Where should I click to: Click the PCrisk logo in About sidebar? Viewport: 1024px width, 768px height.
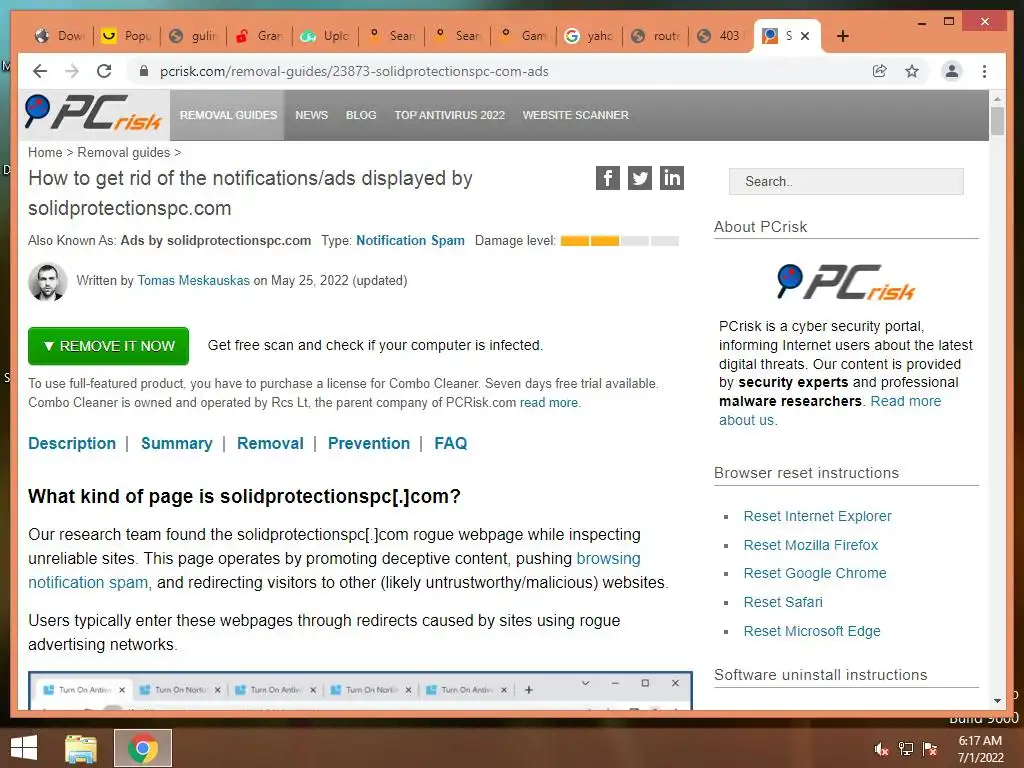pyautogui.click(x=846, y=282)
